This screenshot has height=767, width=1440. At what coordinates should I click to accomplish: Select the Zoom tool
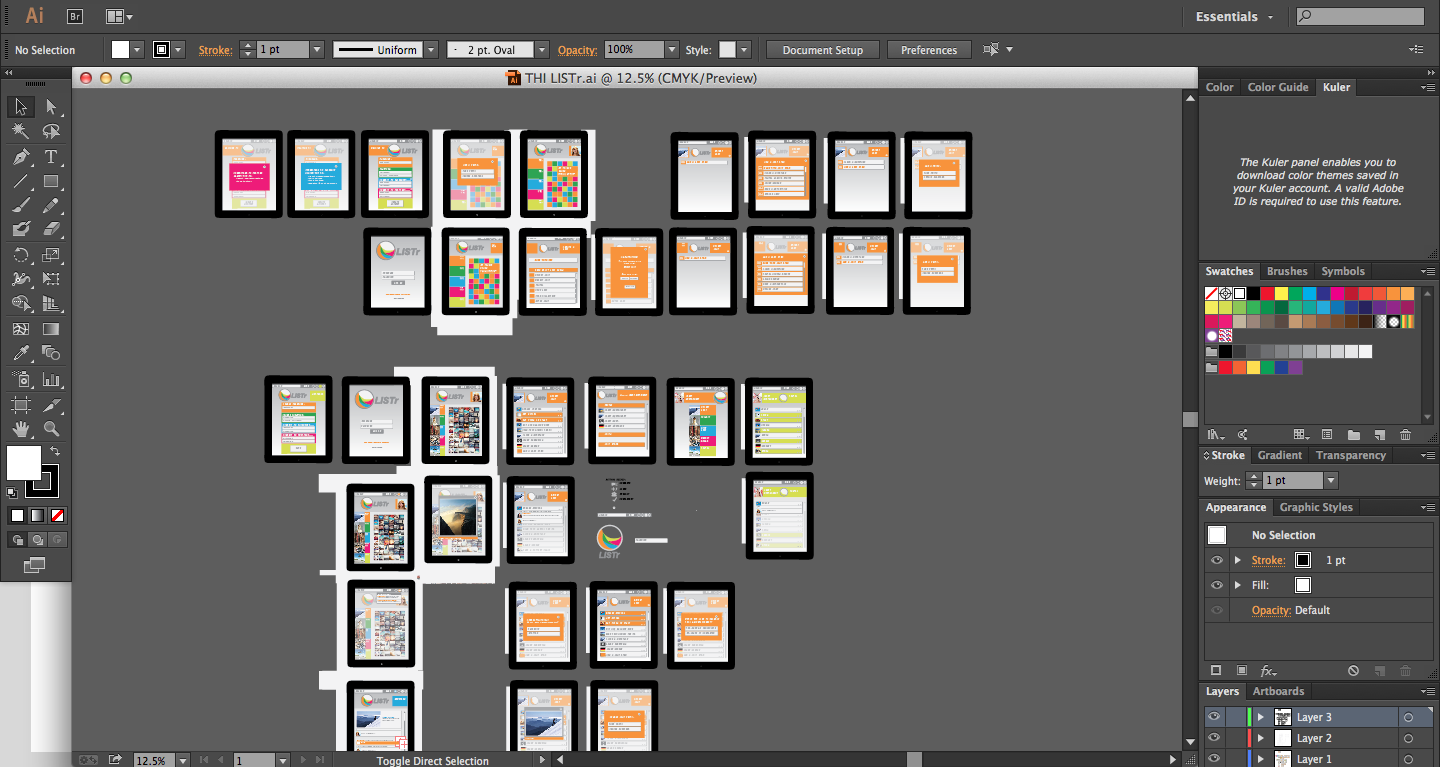point(51,429)
